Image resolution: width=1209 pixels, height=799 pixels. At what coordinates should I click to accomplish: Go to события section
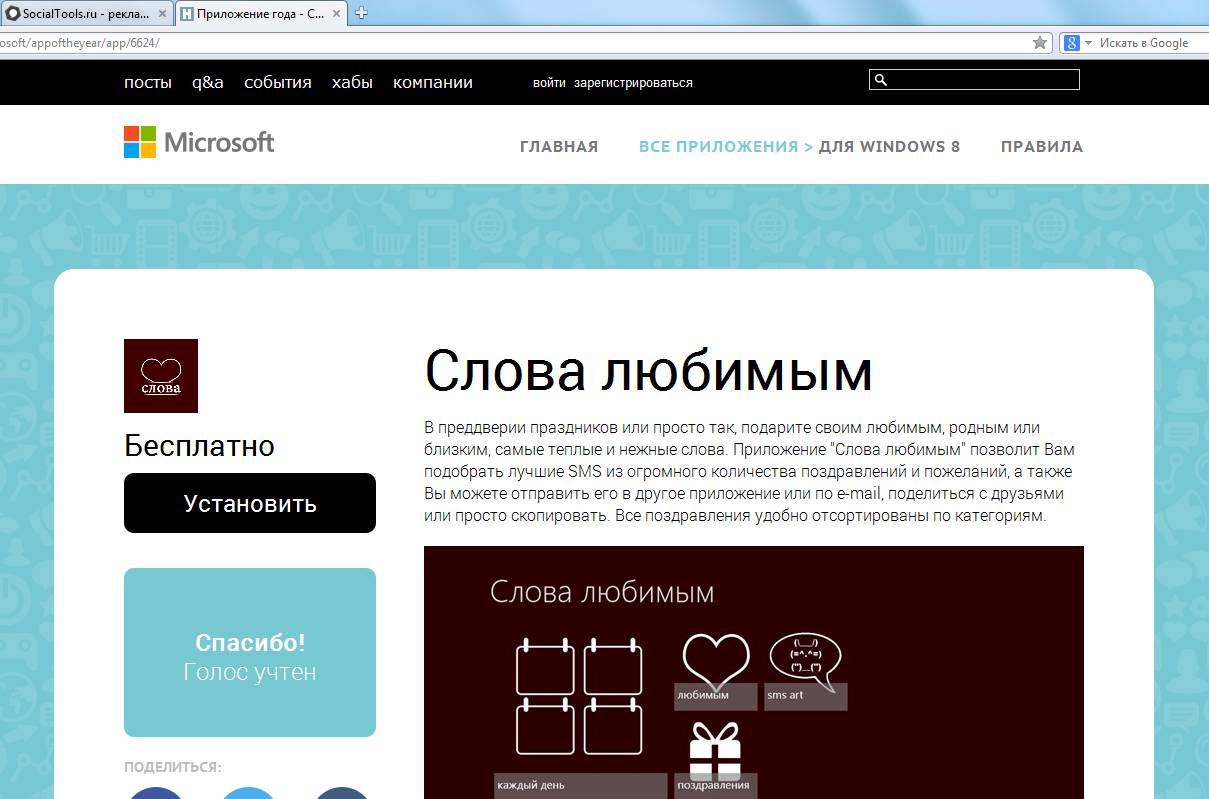278,83
